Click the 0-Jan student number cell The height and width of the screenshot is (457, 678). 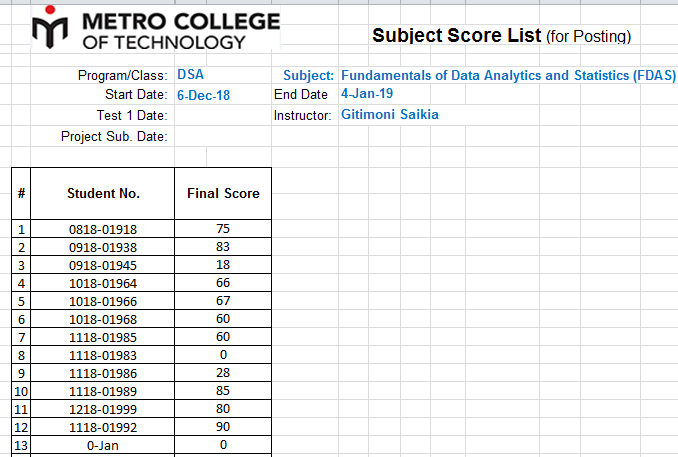click(x=103, y=445)
